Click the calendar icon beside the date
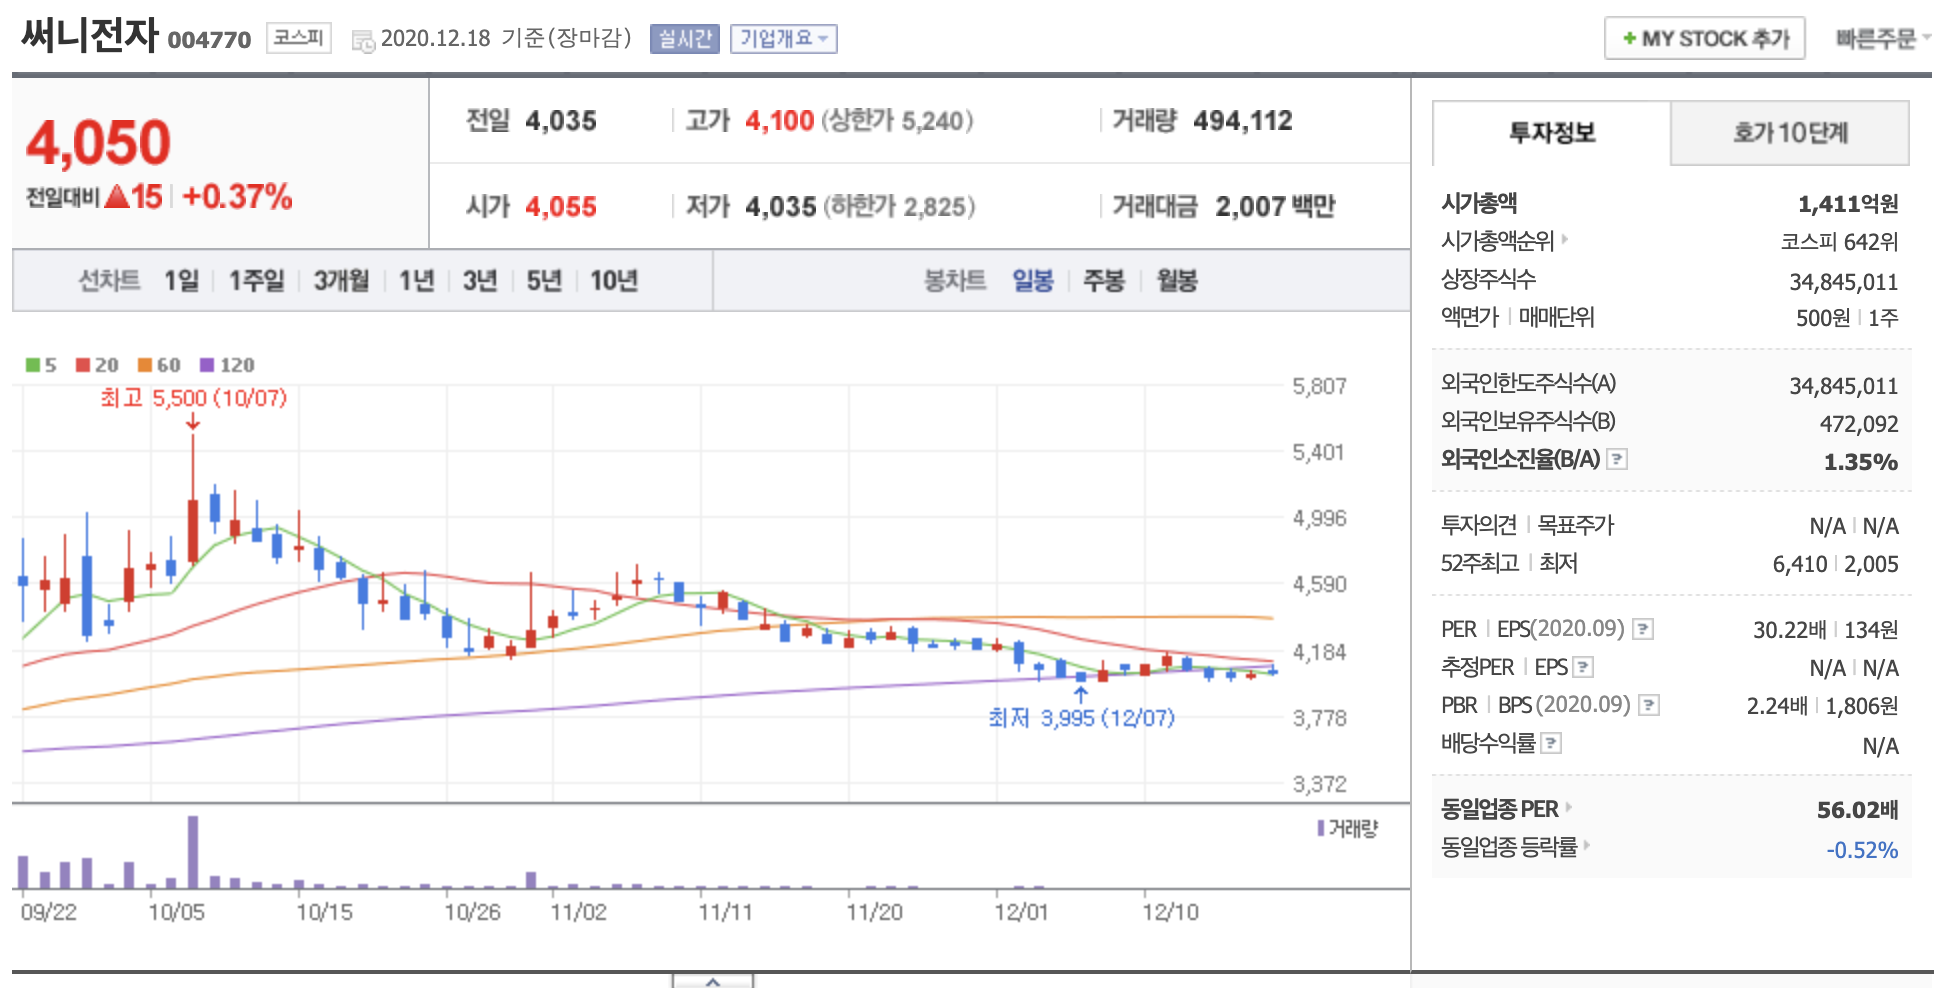Viewport: 1942px width, 988px height. point(363,41)
